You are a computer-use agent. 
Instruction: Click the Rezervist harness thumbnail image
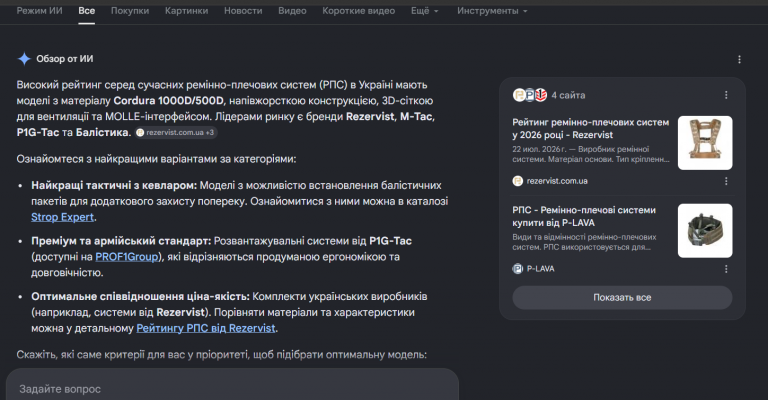(x=705, y=143)
